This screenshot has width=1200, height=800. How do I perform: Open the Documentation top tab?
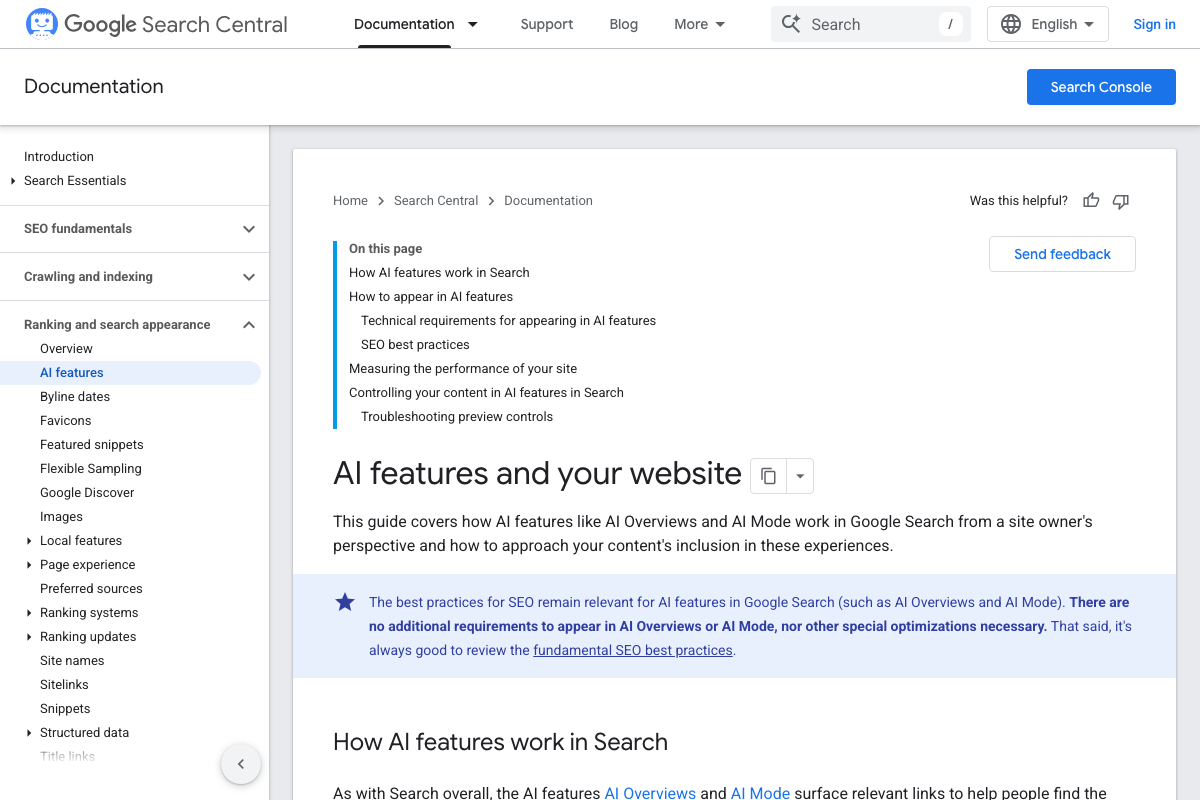(404, 24)
